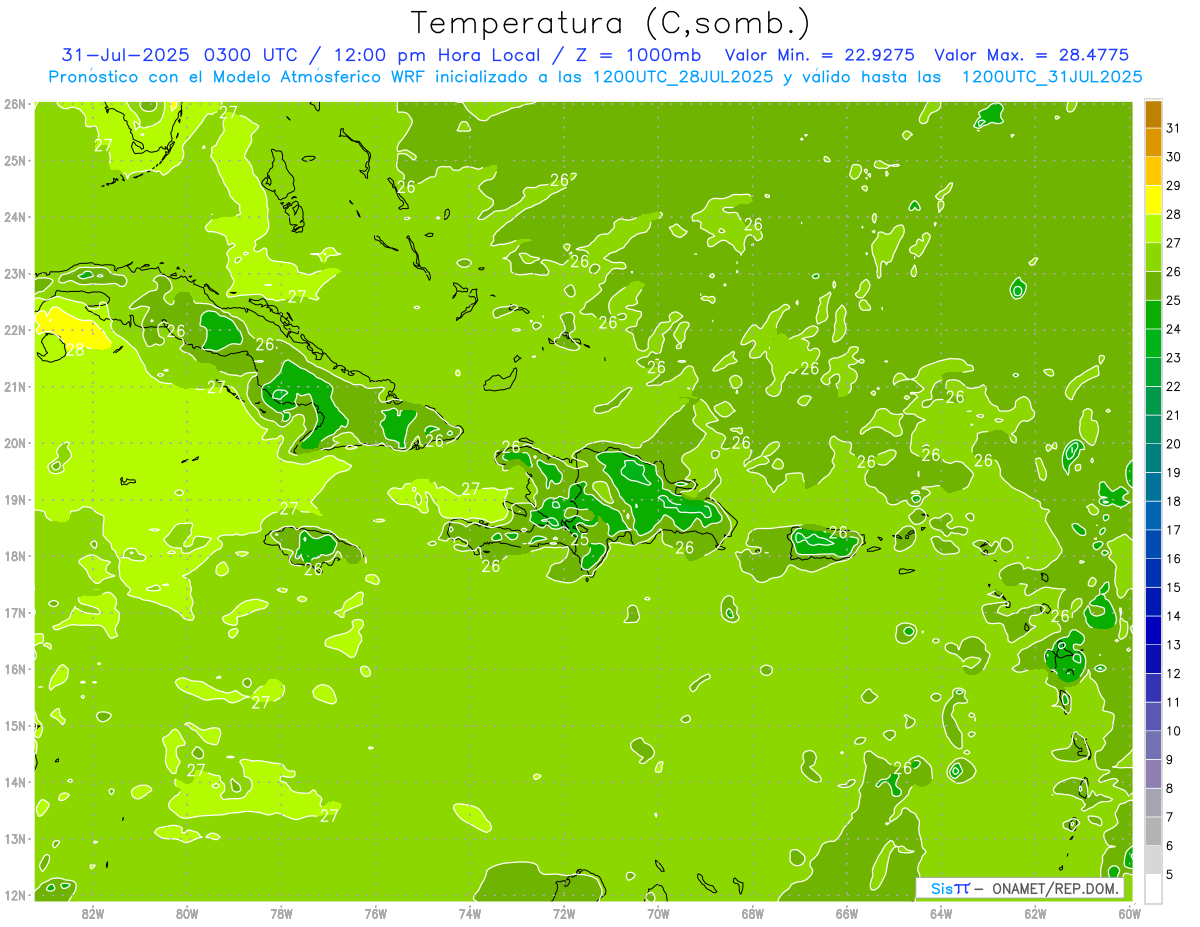Click the yellow swatch between 28 and 29
The image size is (1200, 927).
pos(1153,200)
